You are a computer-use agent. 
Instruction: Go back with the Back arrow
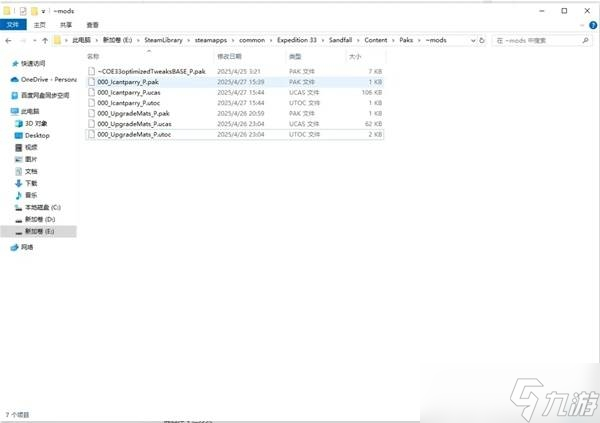[x=8, y=40]
